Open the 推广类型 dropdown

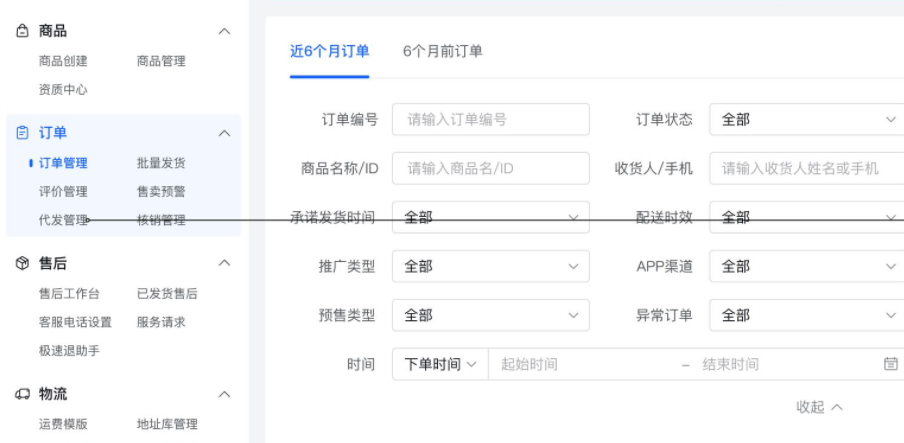click(x=491, y=266)
